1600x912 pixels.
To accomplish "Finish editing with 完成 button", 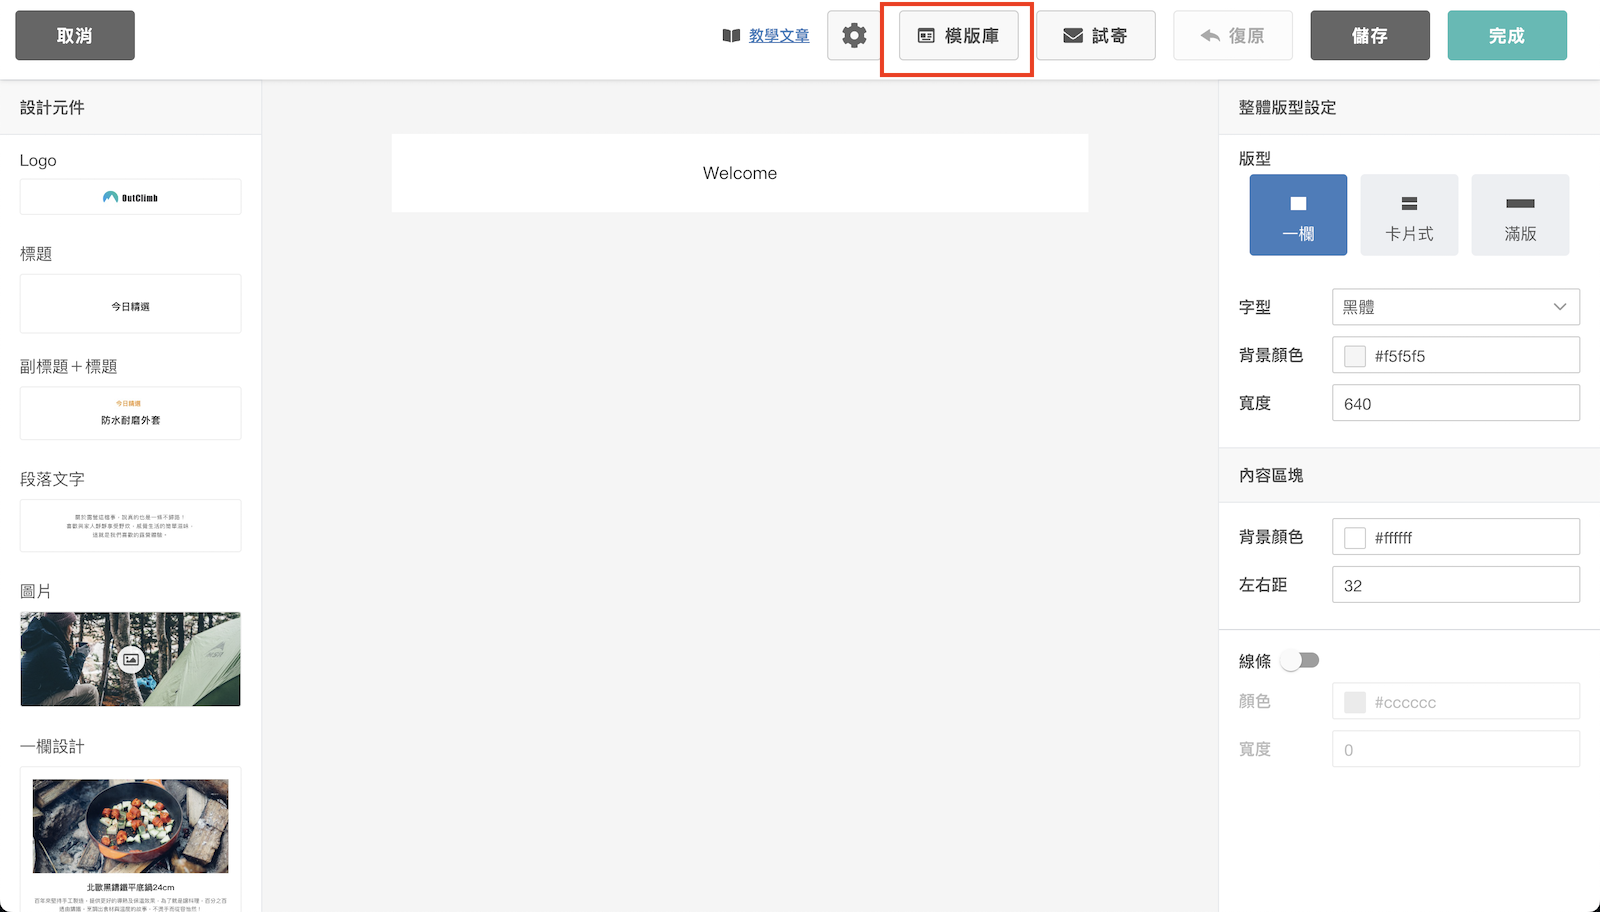I will tap(1506, 36).
